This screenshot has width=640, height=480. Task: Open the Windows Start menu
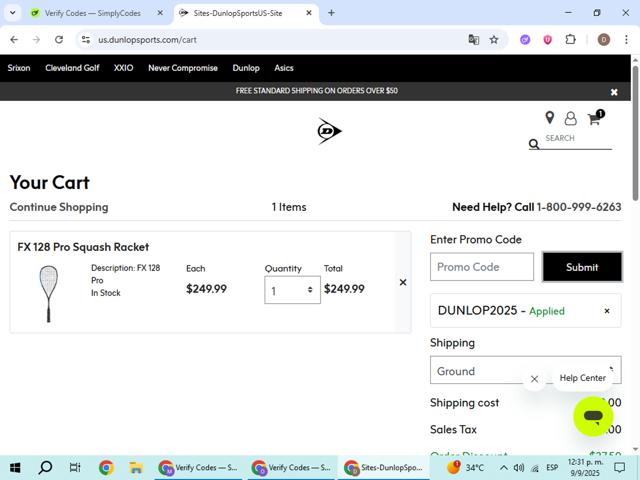click(15, 468)
